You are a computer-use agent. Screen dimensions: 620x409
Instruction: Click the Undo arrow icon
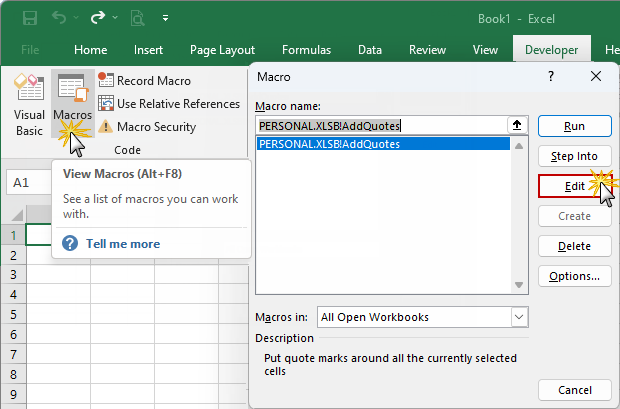[x=60, y=18]
